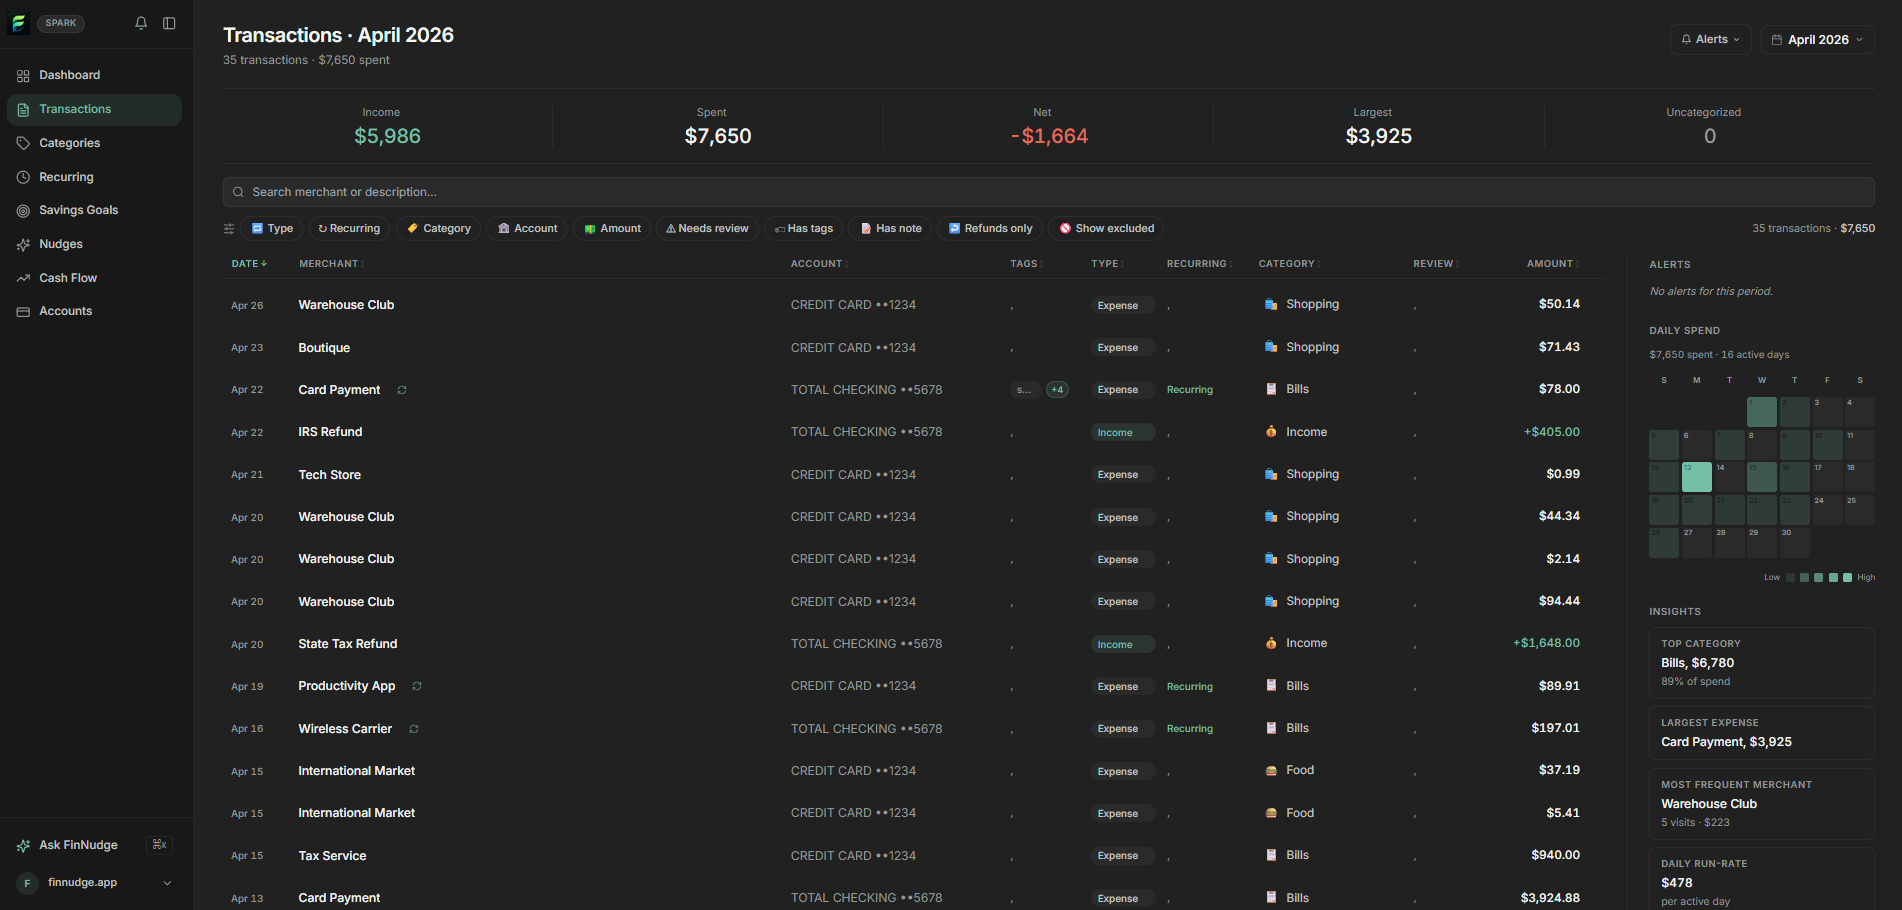Open the April 2026 month picker
This screenshot has width=1902, height=910.
tap(1817, 40)
